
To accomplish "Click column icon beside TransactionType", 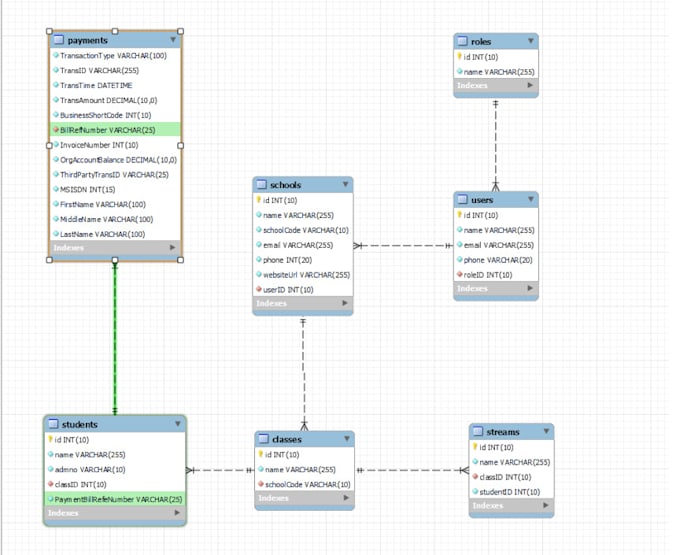I will [56, 55].
